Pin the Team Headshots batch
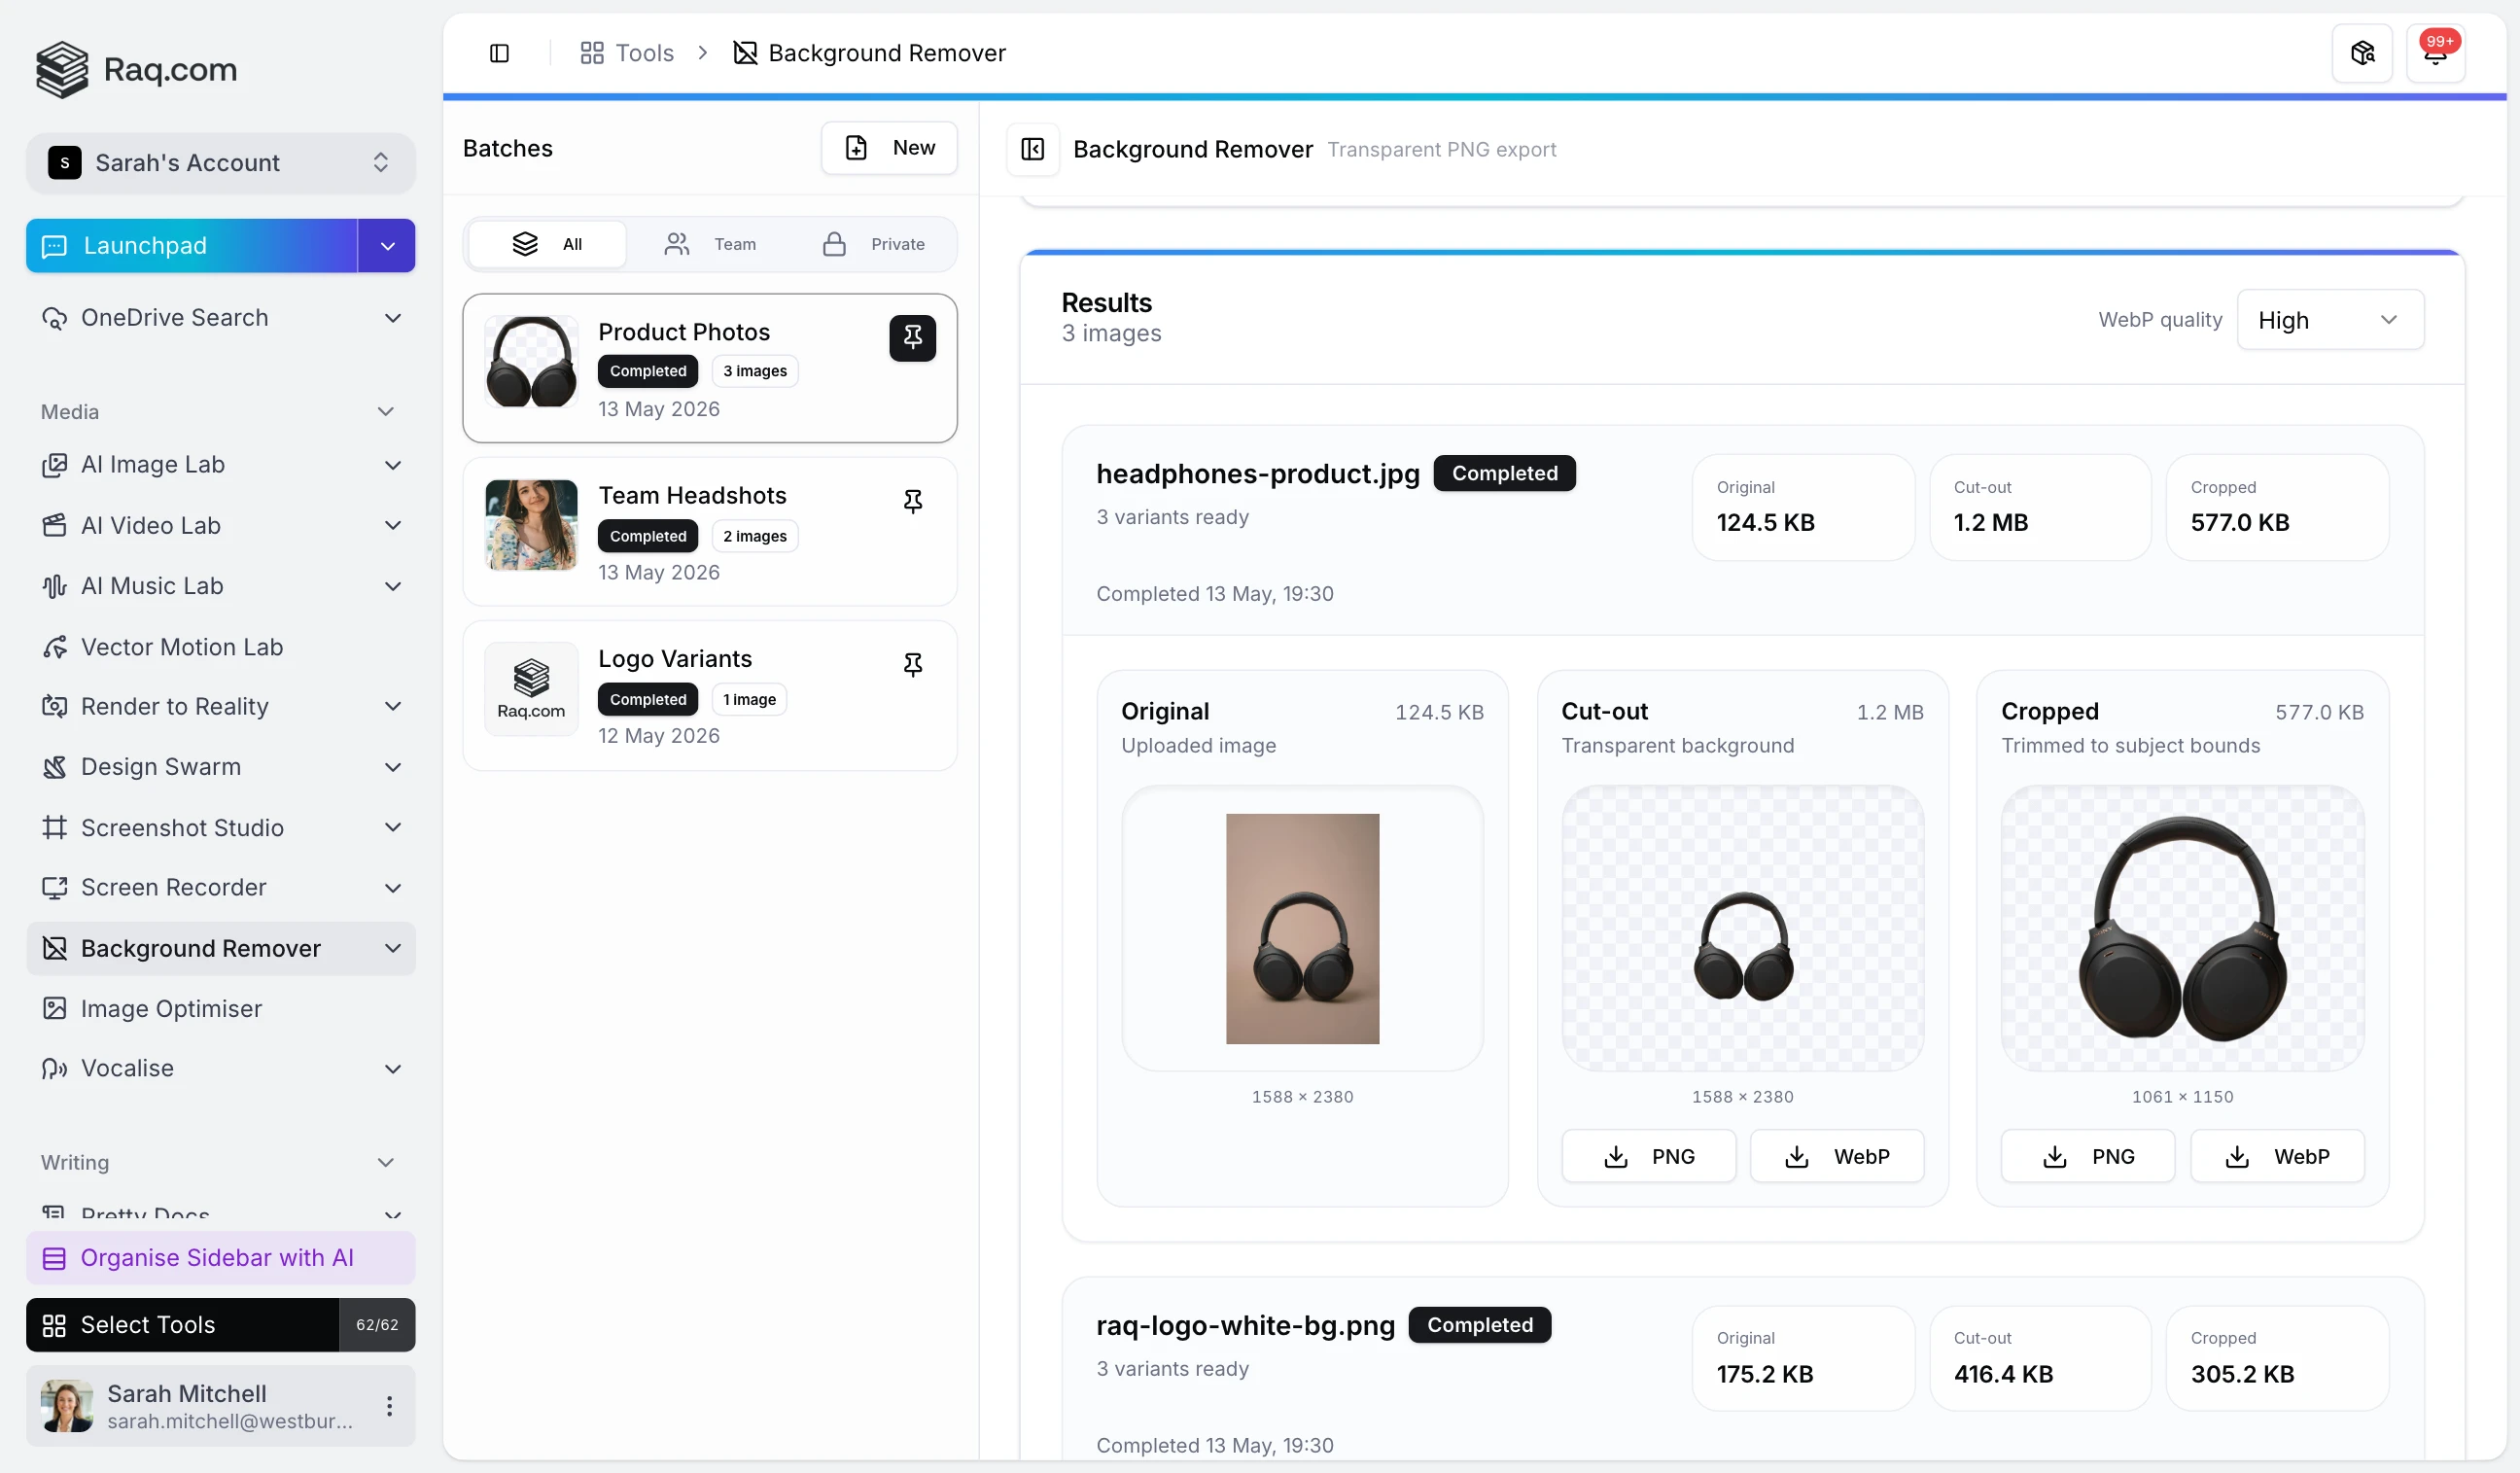This screenshot has height=1473, width=2520. click(x=912, y=501)
